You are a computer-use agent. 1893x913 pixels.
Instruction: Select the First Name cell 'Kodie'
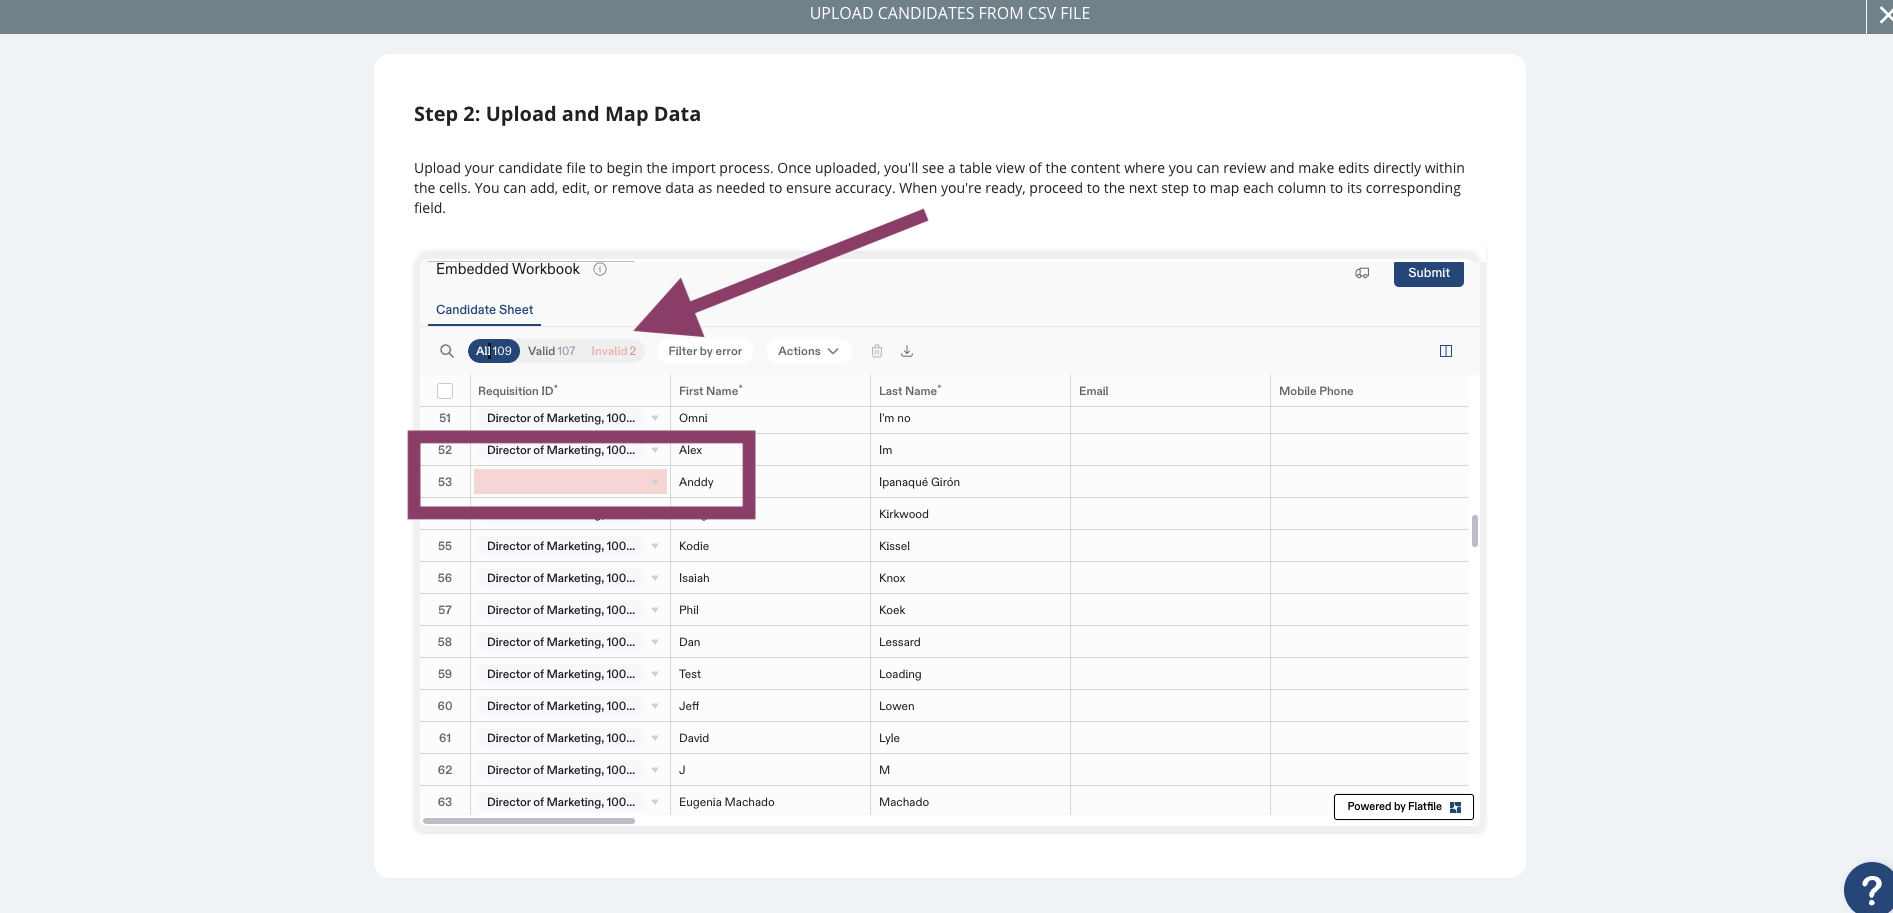(x=770, y=546)
